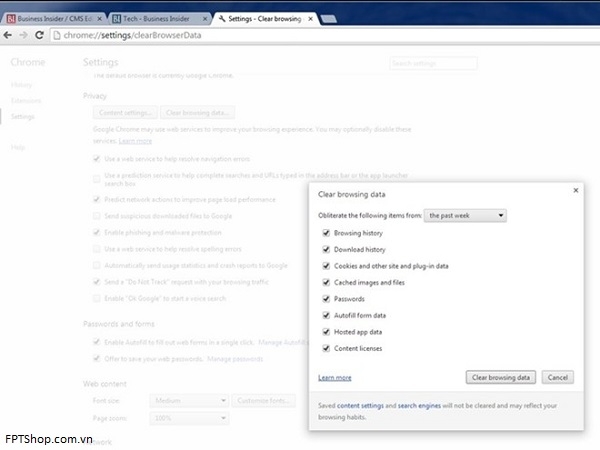This screenshot has width=600, height=450.
Task: Click the browser back arrow
Action: [7, 35]
